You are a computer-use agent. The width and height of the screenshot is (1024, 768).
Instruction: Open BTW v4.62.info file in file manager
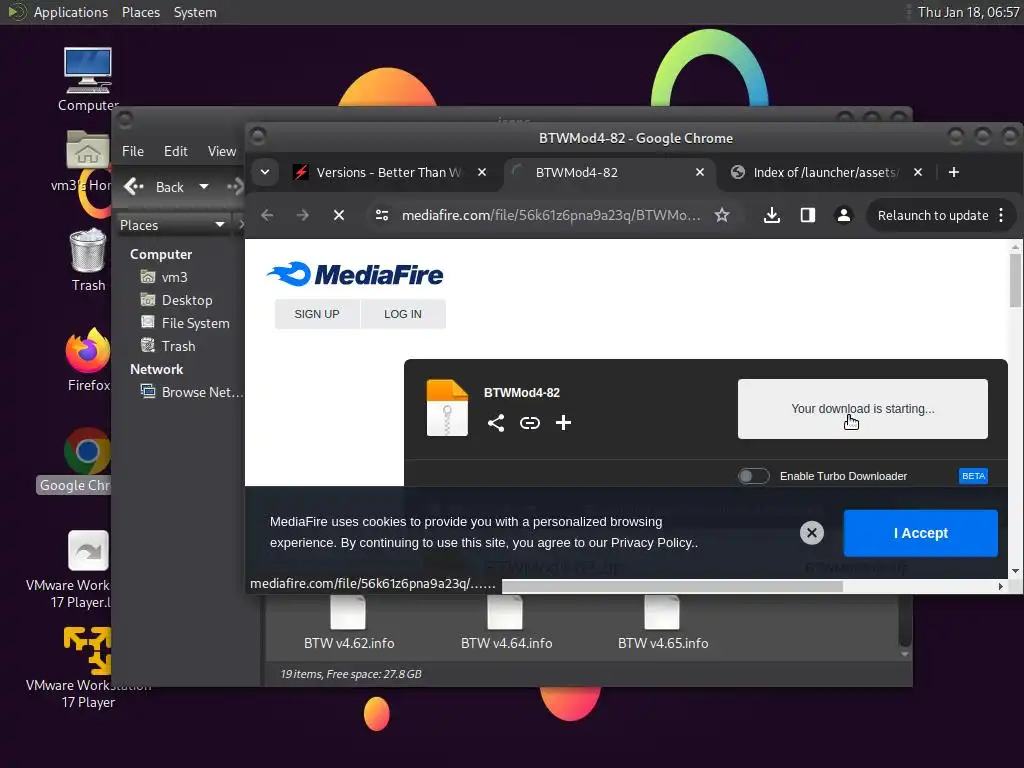349,622
